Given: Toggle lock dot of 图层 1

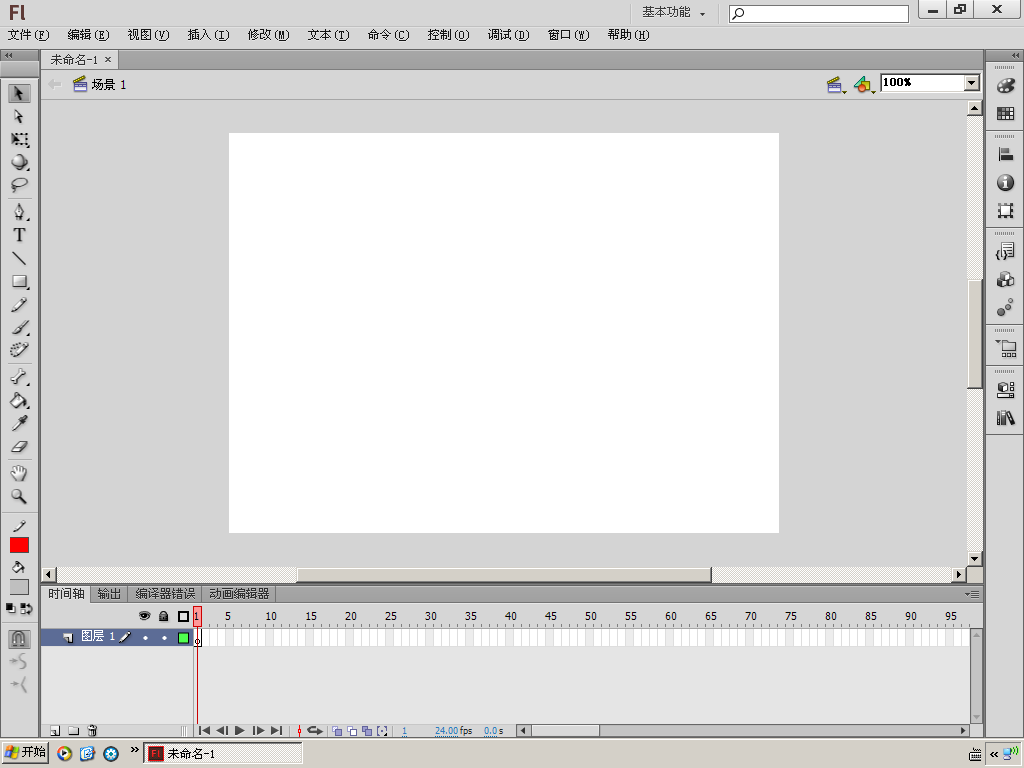Looking at the screenshot, I should (x=164, y=638).
